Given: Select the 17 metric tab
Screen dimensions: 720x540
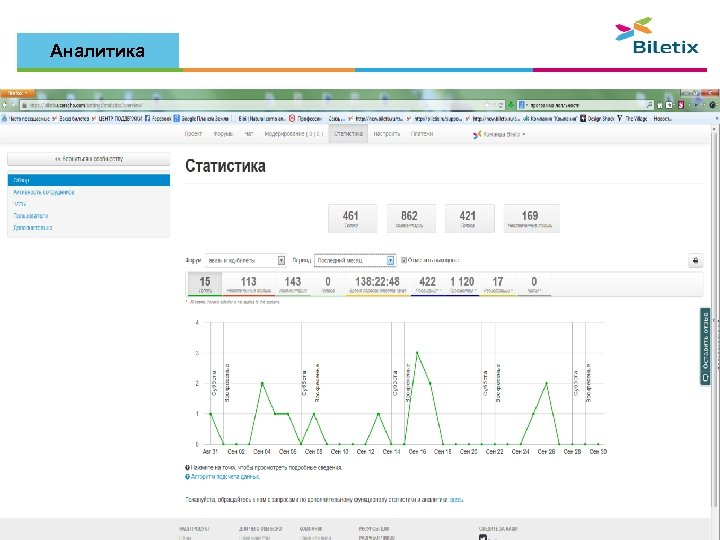Looking at the screenshot, I should (498, 284).
